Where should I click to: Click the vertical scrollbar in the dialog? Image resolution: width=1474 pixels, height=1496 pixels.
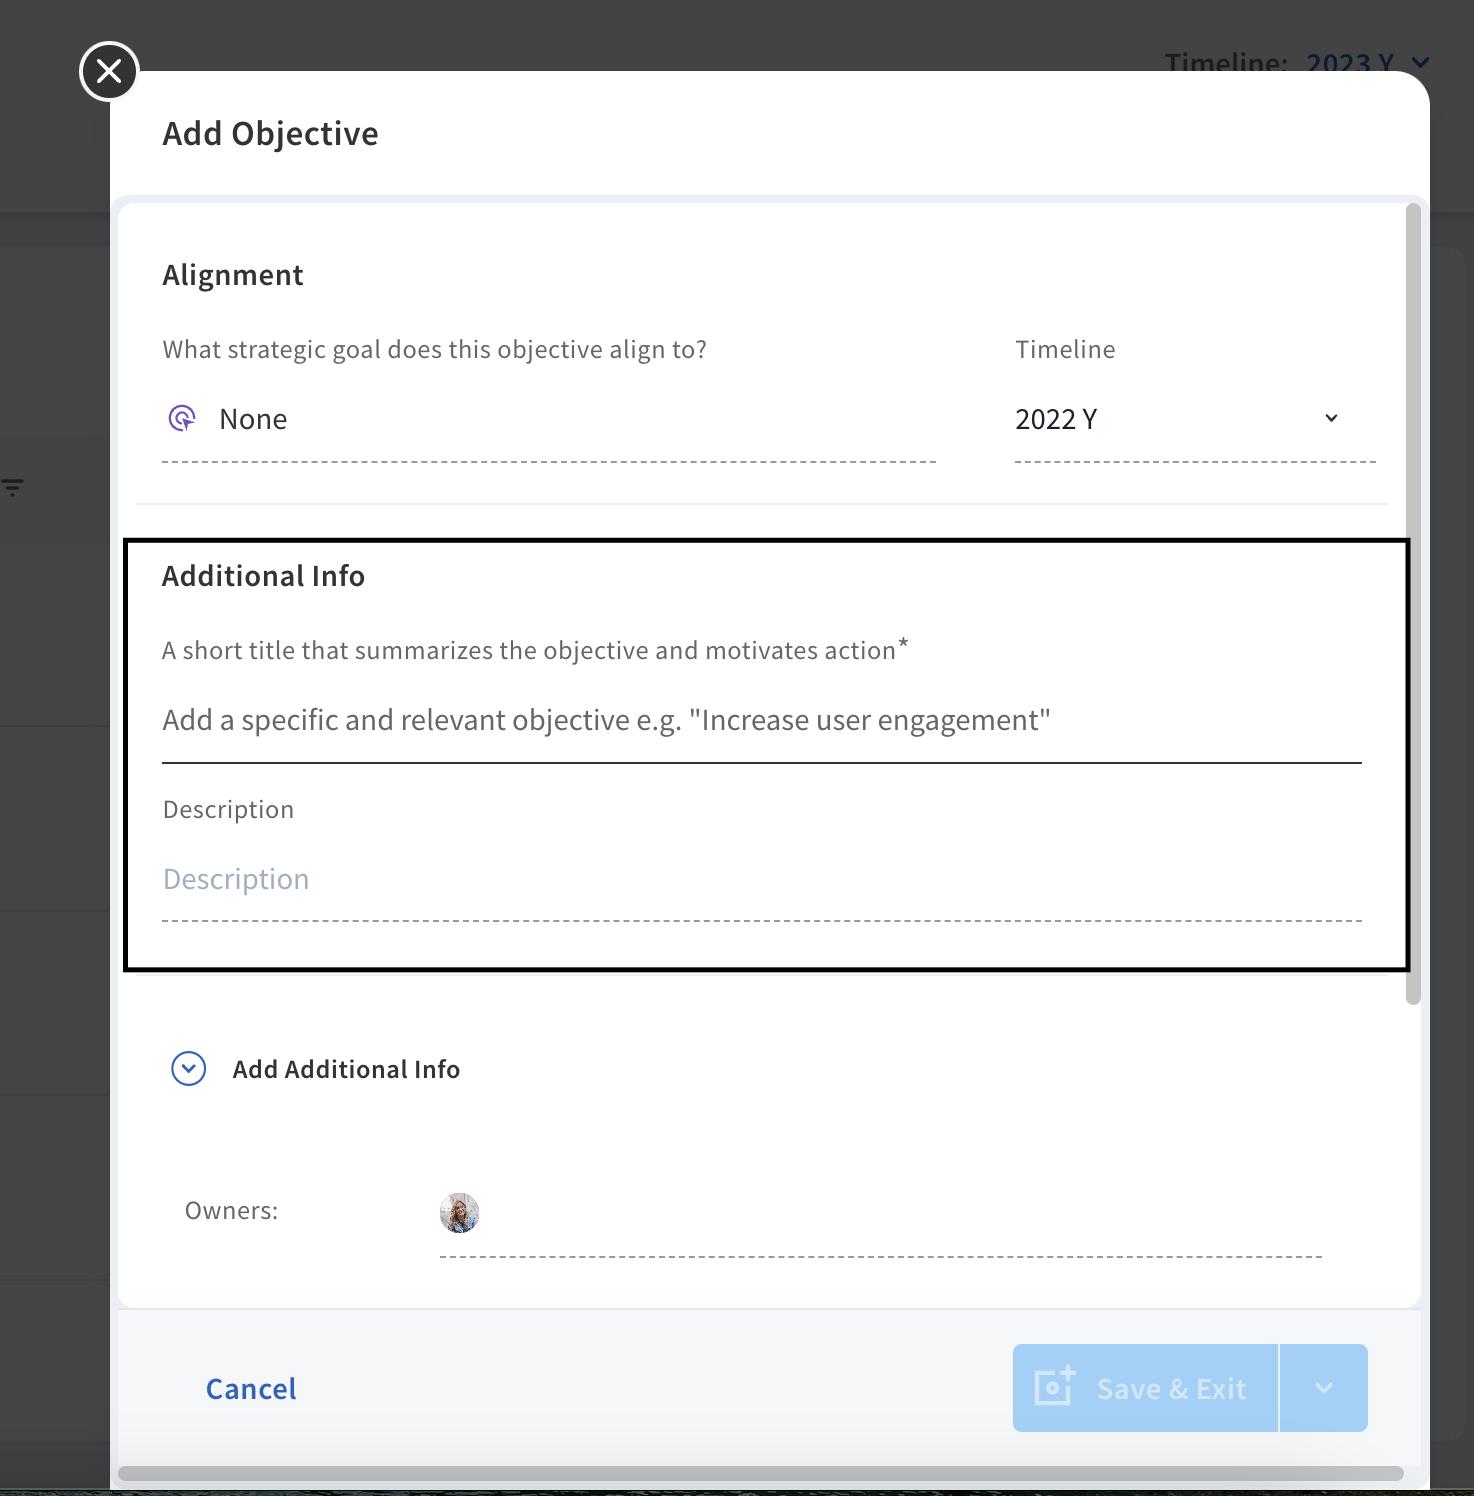coord(1413,604)
